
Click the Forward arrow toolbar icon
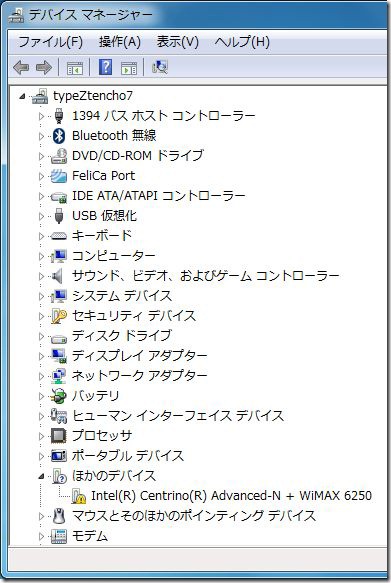tap(43, 67)
